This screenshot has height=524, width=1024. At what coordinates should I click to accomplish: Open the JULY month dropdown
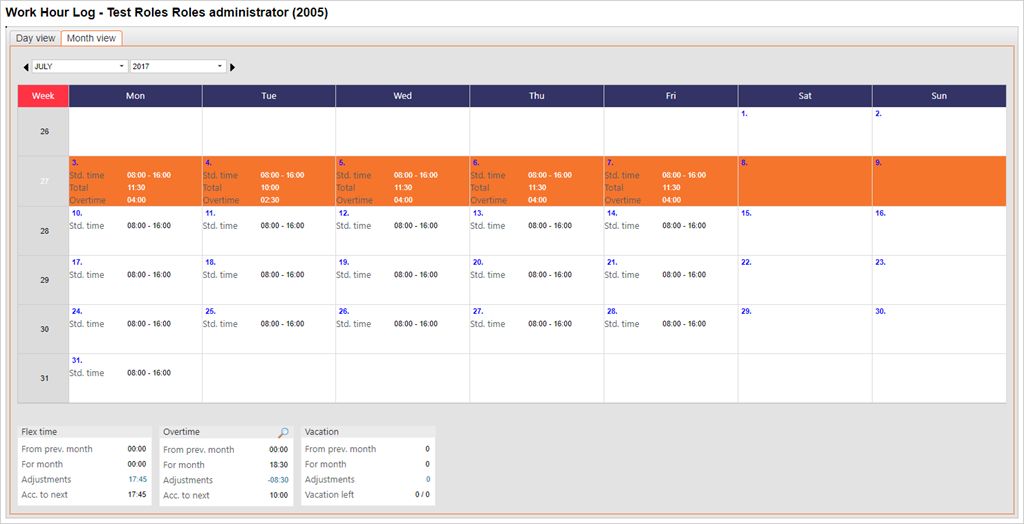(80, 66)
